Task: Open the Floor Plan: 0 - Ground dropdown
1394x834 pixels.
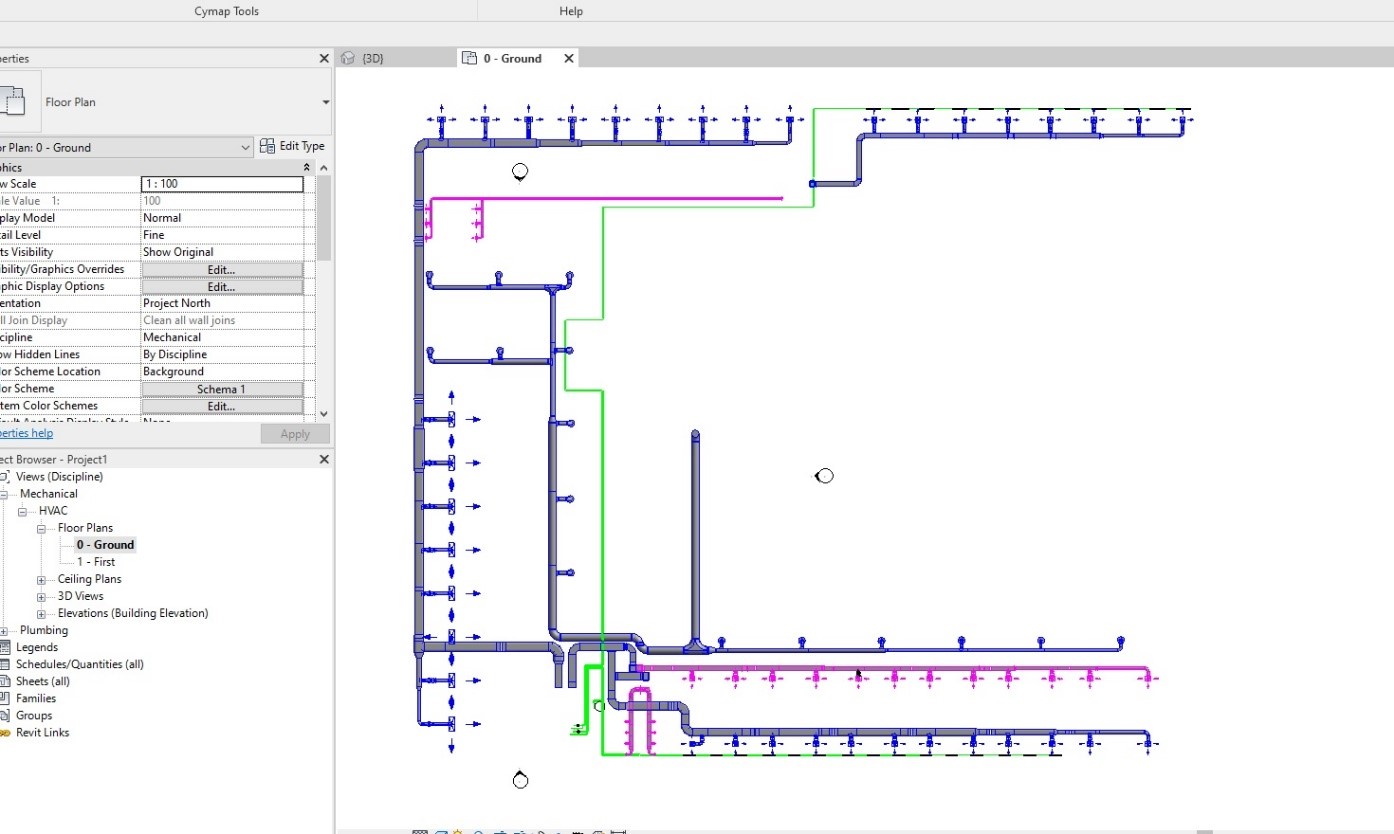Action: click(127, 147)
